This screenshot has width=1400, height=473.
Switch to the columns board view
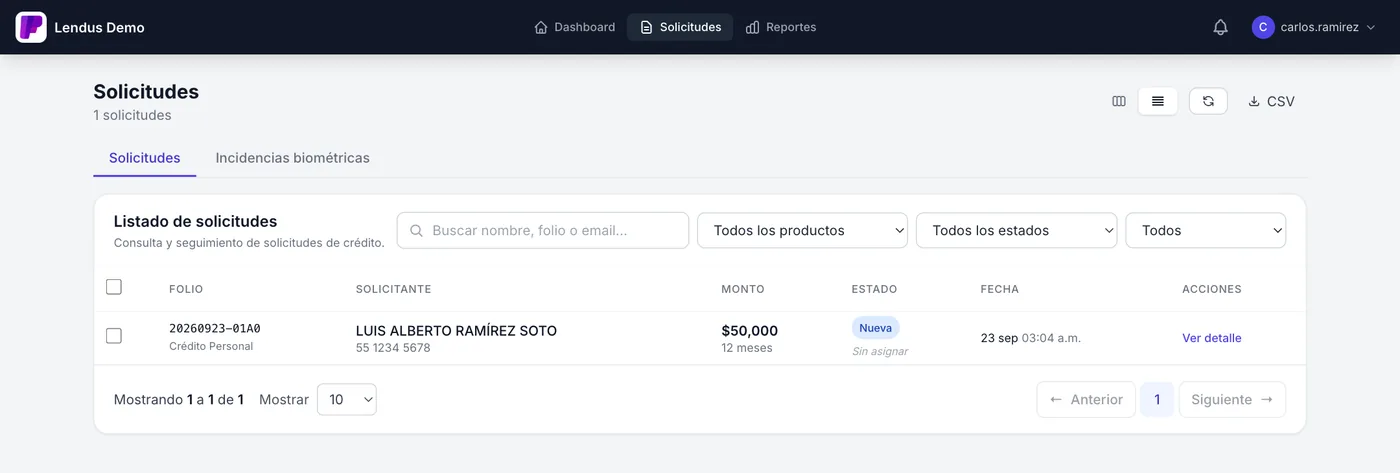click(x=1119, y=101)
